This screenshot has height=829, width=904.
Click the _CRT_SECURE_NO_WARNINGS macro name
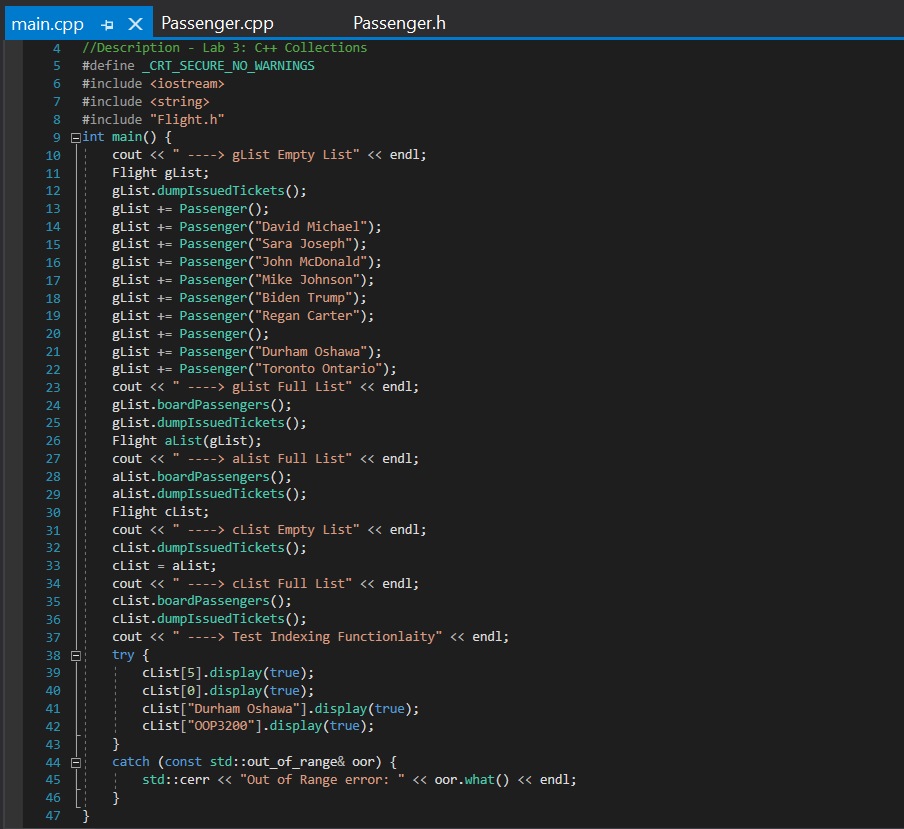pyautogui.click(x=228, y=66)
